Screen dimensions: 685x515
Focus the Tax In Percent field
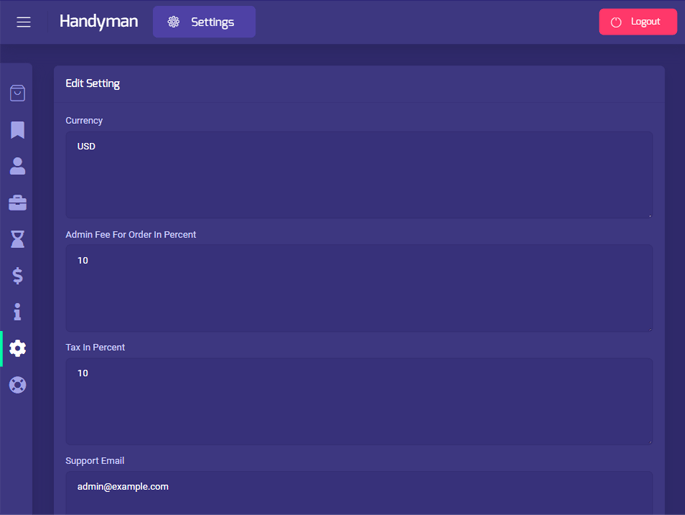[x=358, y=401]
